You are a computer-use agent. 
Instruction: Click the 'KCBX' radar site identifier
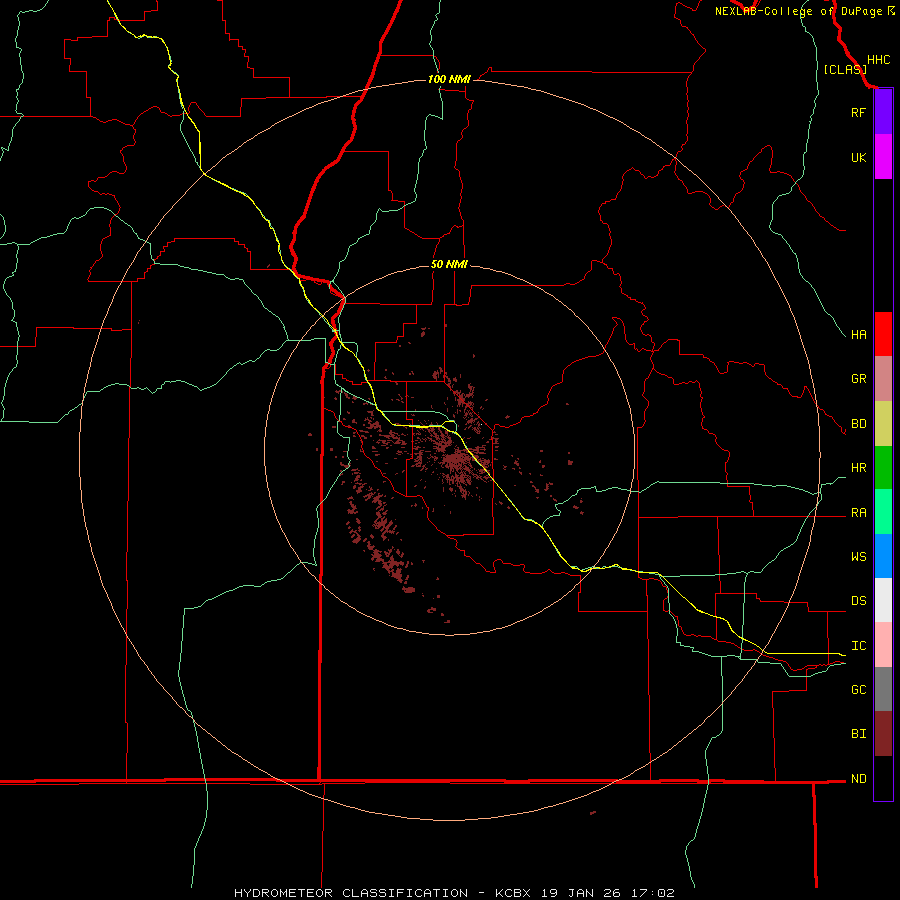(513, 893)
